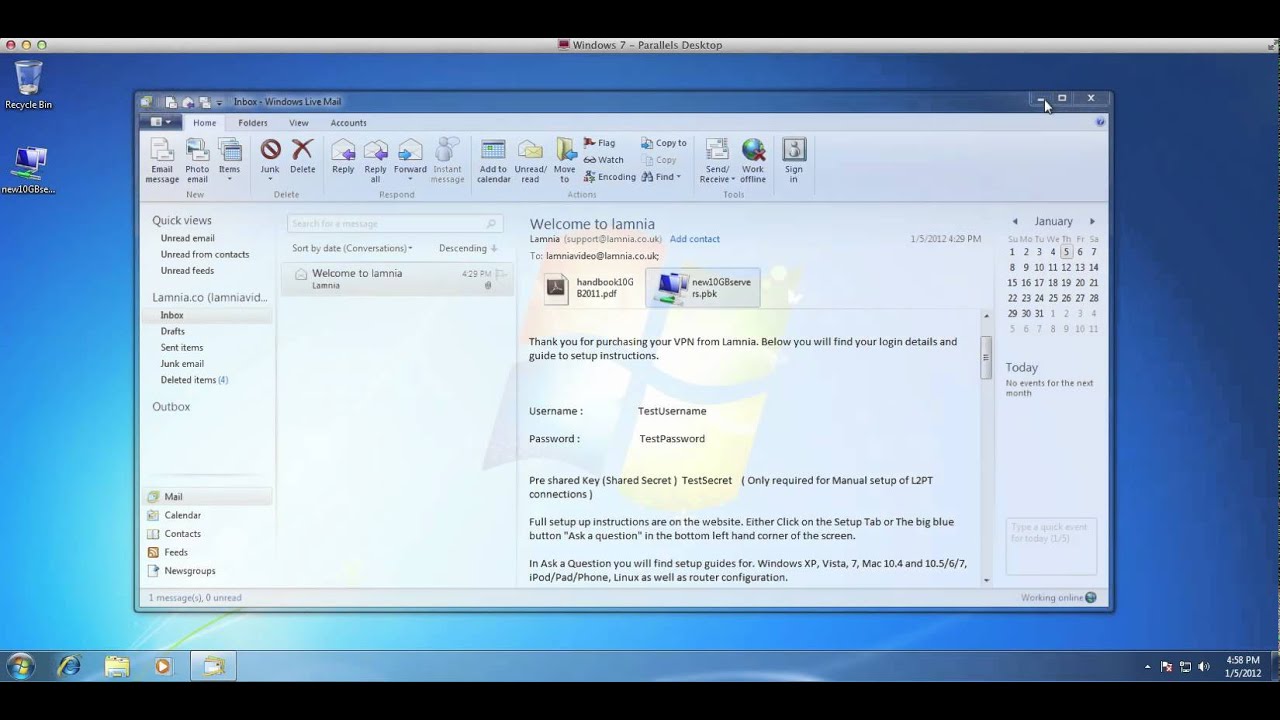The image size is (1280, 720).
Task: Flag the selected message
Action: coord(599,143)
